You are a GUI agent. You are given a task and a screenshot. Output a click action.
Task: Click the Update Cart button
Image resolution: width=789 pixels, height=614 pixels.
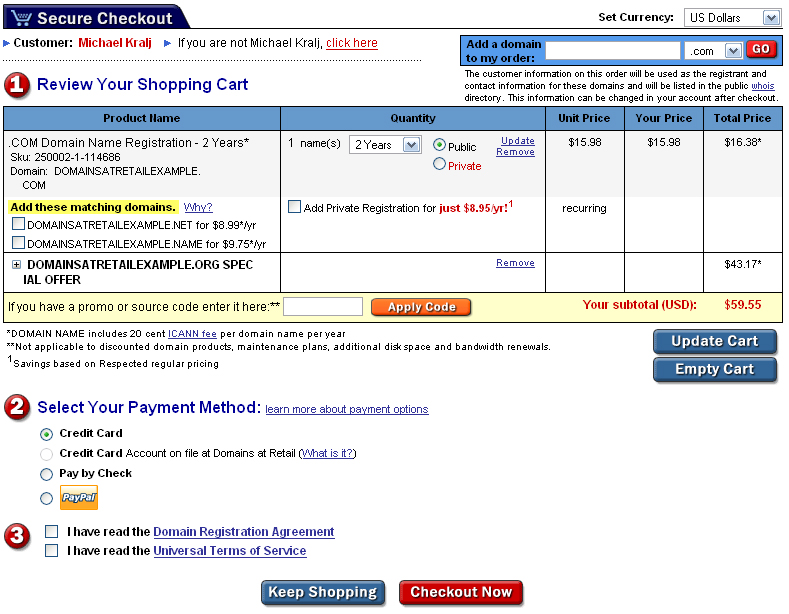(x=715, y=341)
